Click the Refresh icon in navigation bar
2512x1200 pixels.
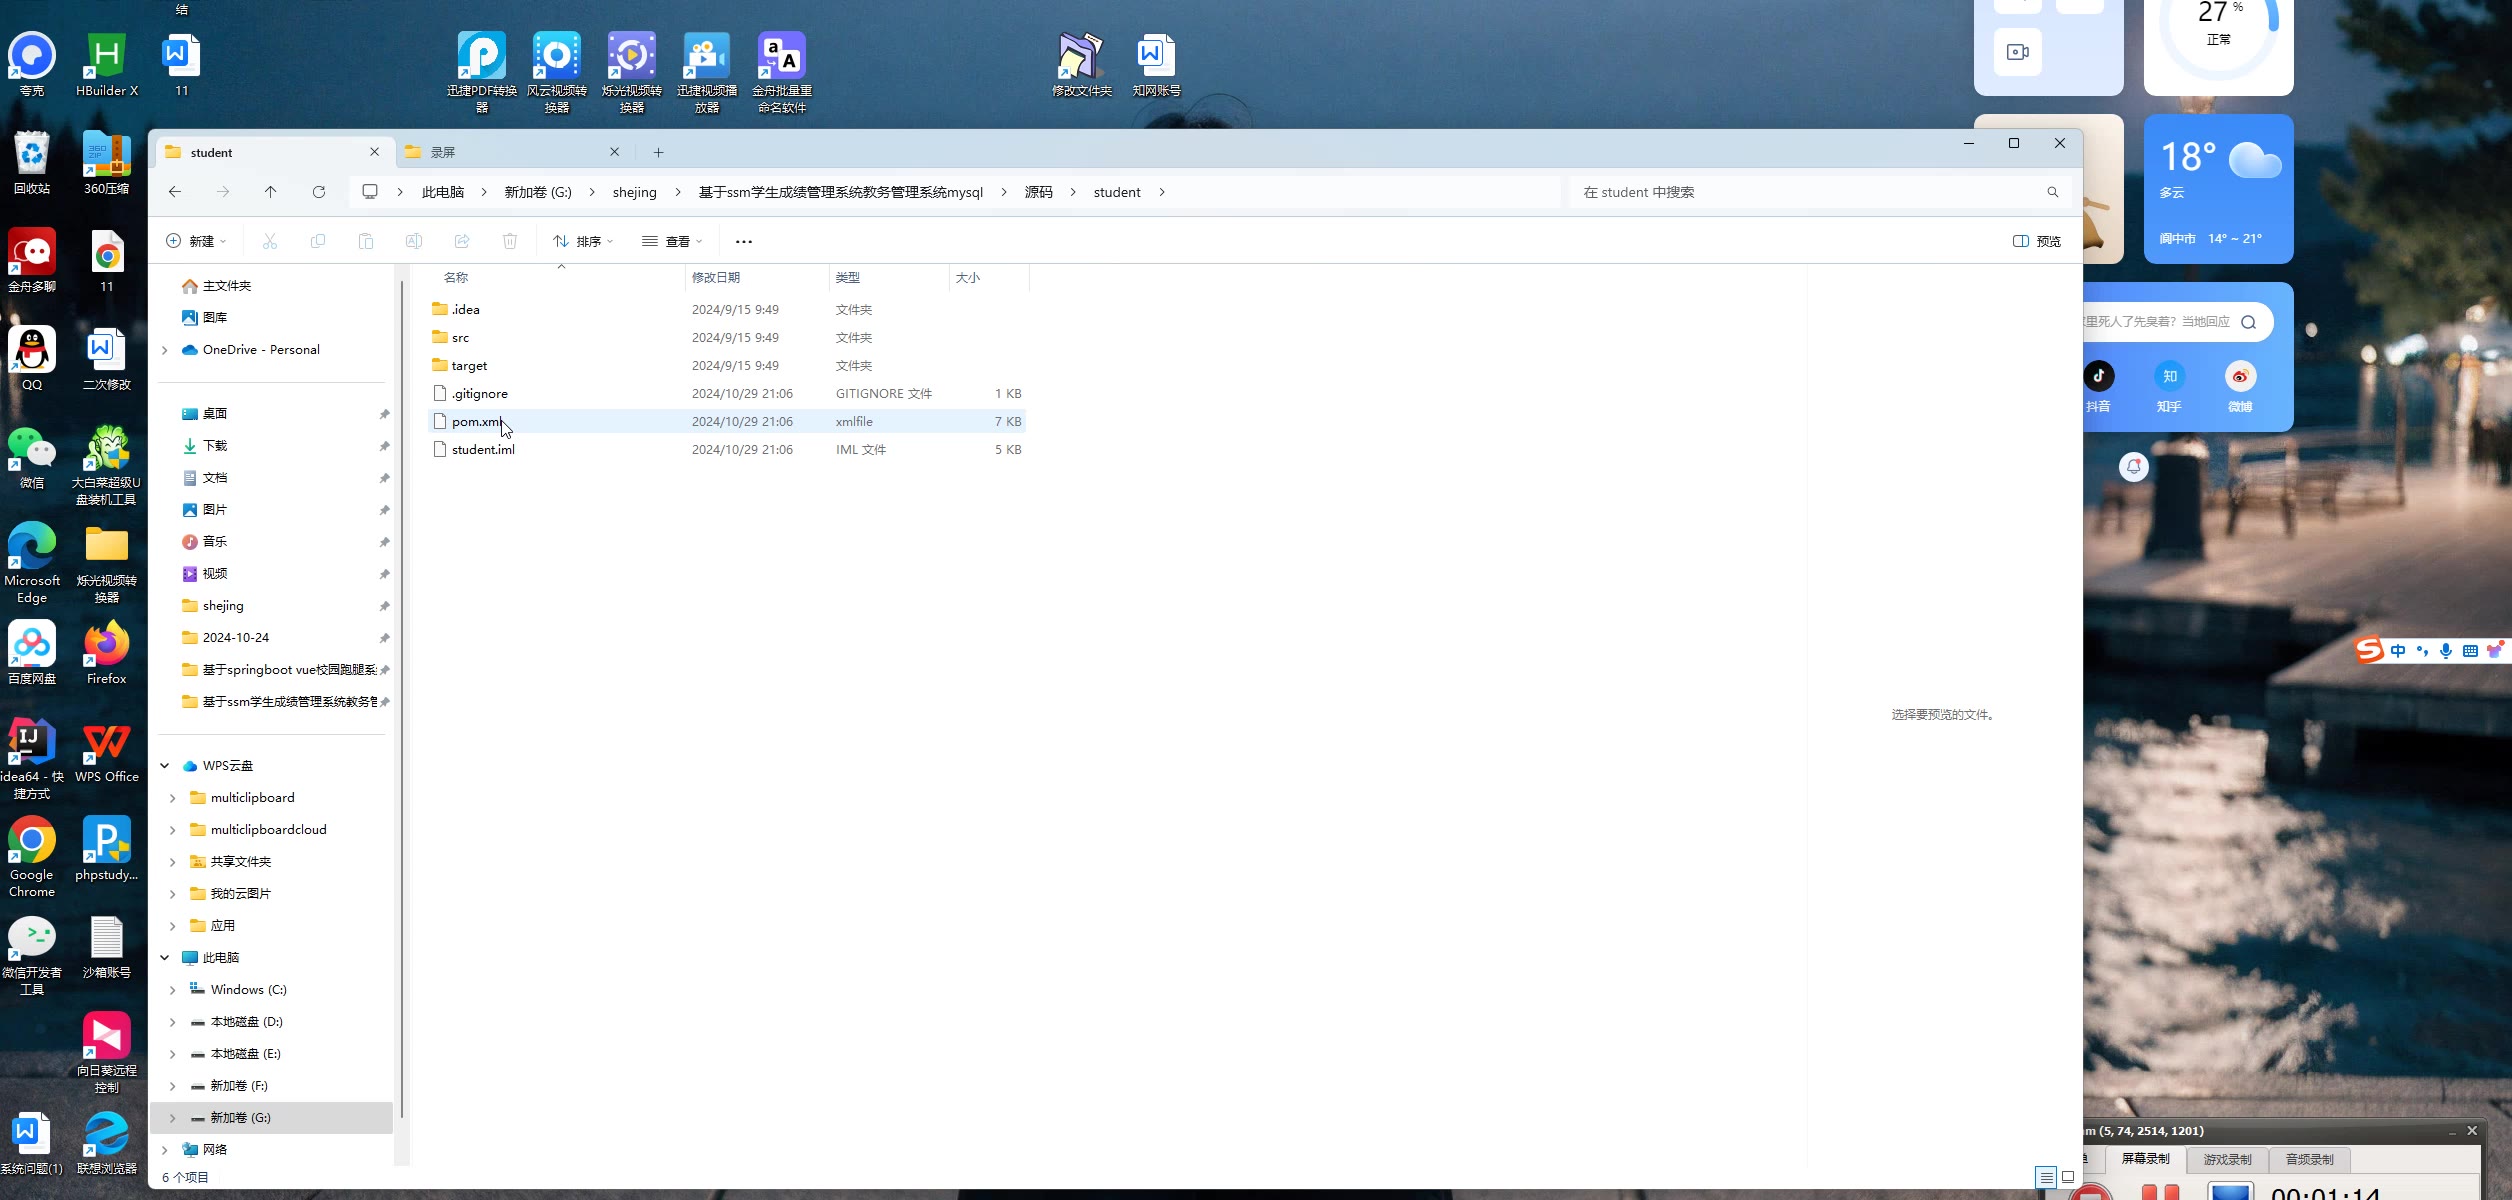tap(319, 192)
